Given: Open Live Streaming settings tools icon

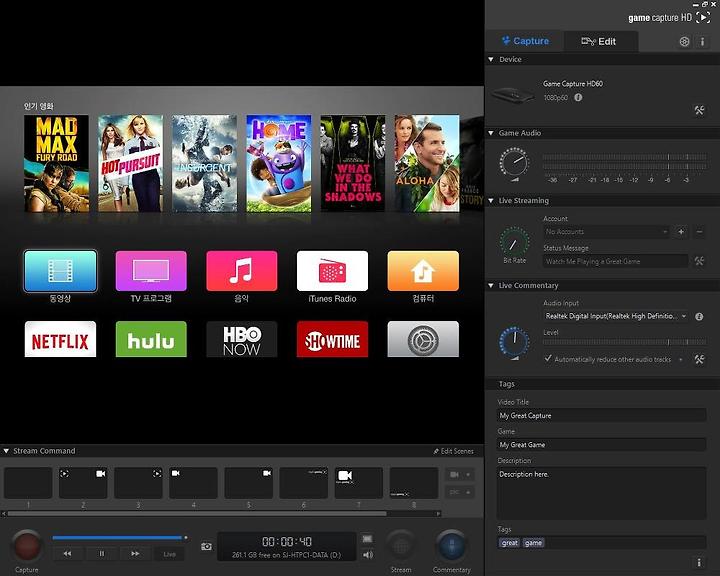Looking at the screenshot, I should pyautogui.click(x=699, y=261).
